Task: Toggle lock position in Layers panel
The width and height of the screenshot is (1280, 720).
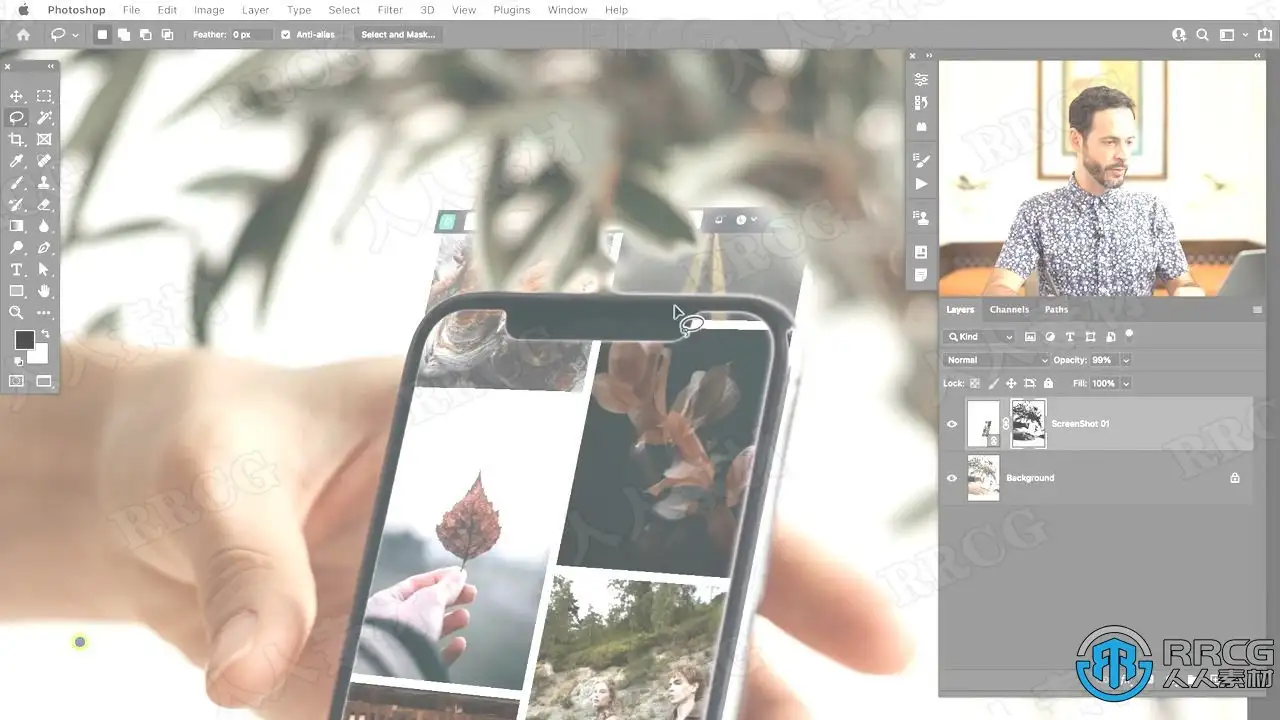Action: click(1011, 383)
